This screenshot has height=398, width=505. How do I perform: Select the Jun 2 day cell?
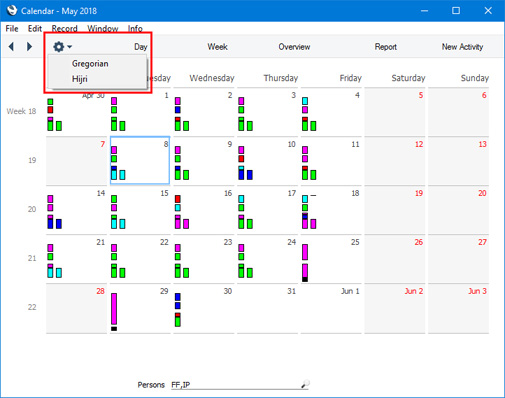point(395,308)
